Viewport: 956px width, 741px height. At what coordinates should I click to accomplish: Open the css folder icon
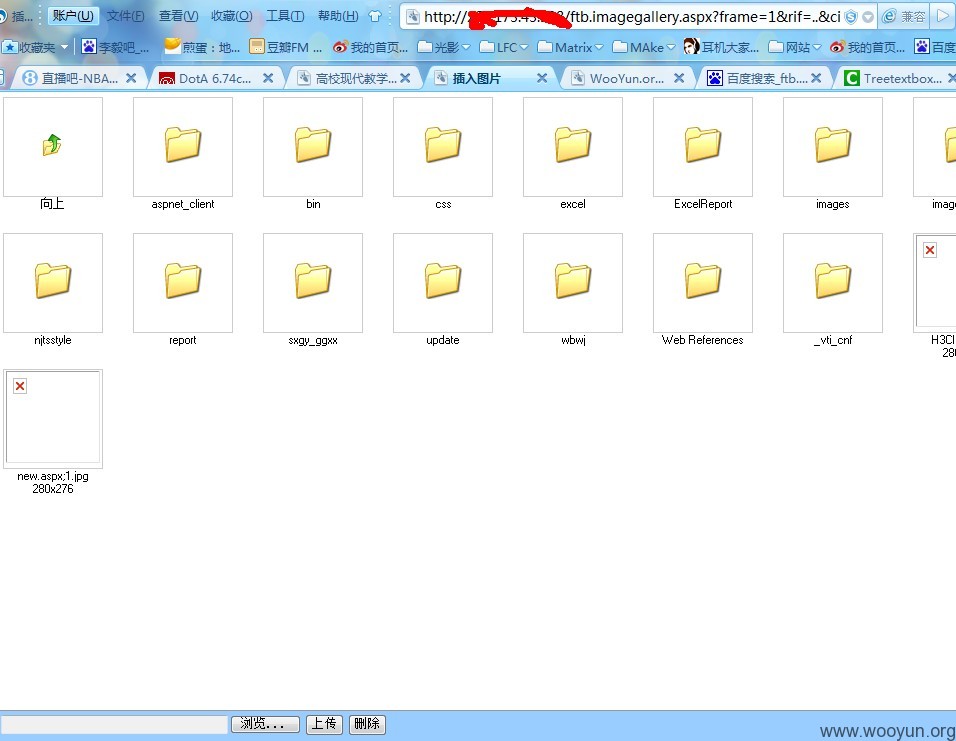point(443,146)
